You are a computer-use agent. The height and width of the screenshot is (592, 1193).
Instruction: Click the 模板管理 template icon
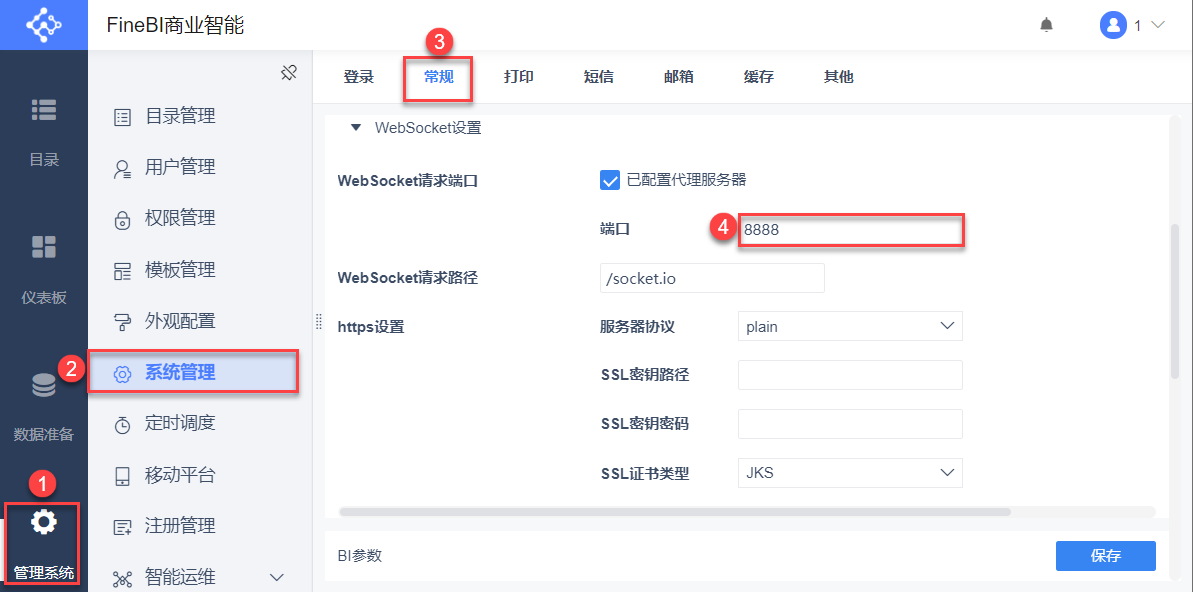coord(122,271)
